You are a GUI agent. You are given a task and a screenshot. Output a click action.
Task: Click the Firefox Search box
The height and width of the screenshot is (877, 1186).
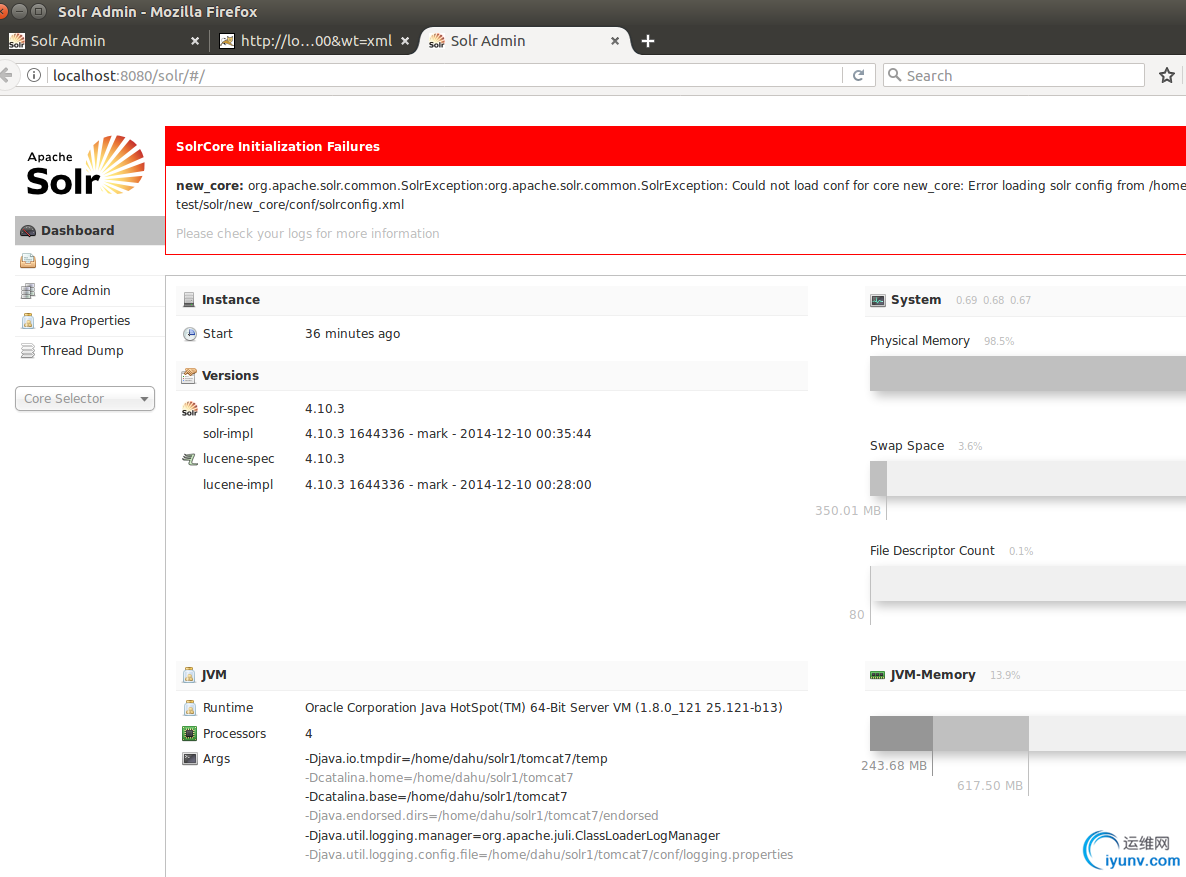tap(1014, 76)
